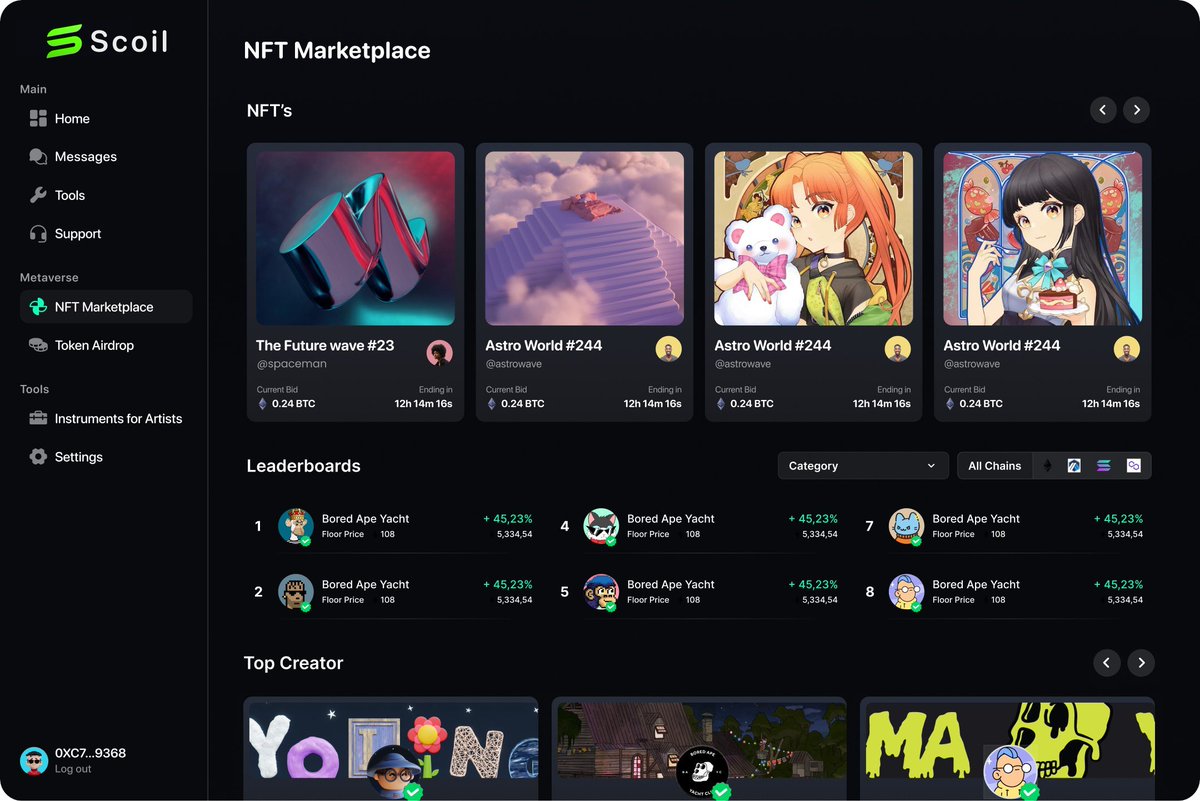Click the 0XC7...9368 wallet address
This screenshot has height=801, width=1200.
pos(90,753)
